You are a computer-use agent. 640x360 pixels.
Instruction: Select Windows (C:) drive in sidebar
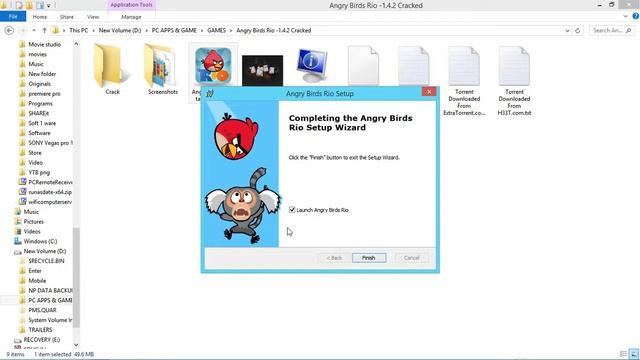tap(40, 241)
